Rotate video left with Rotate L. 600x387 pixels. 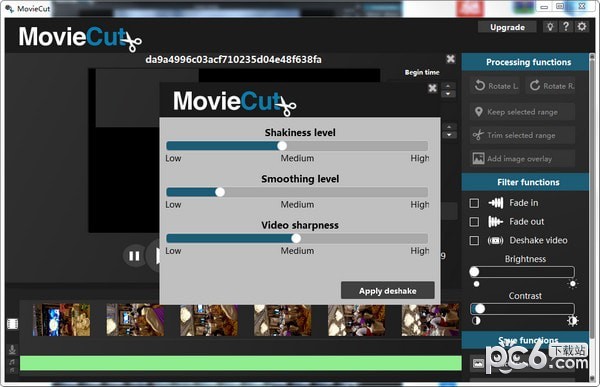click(496, 86)
